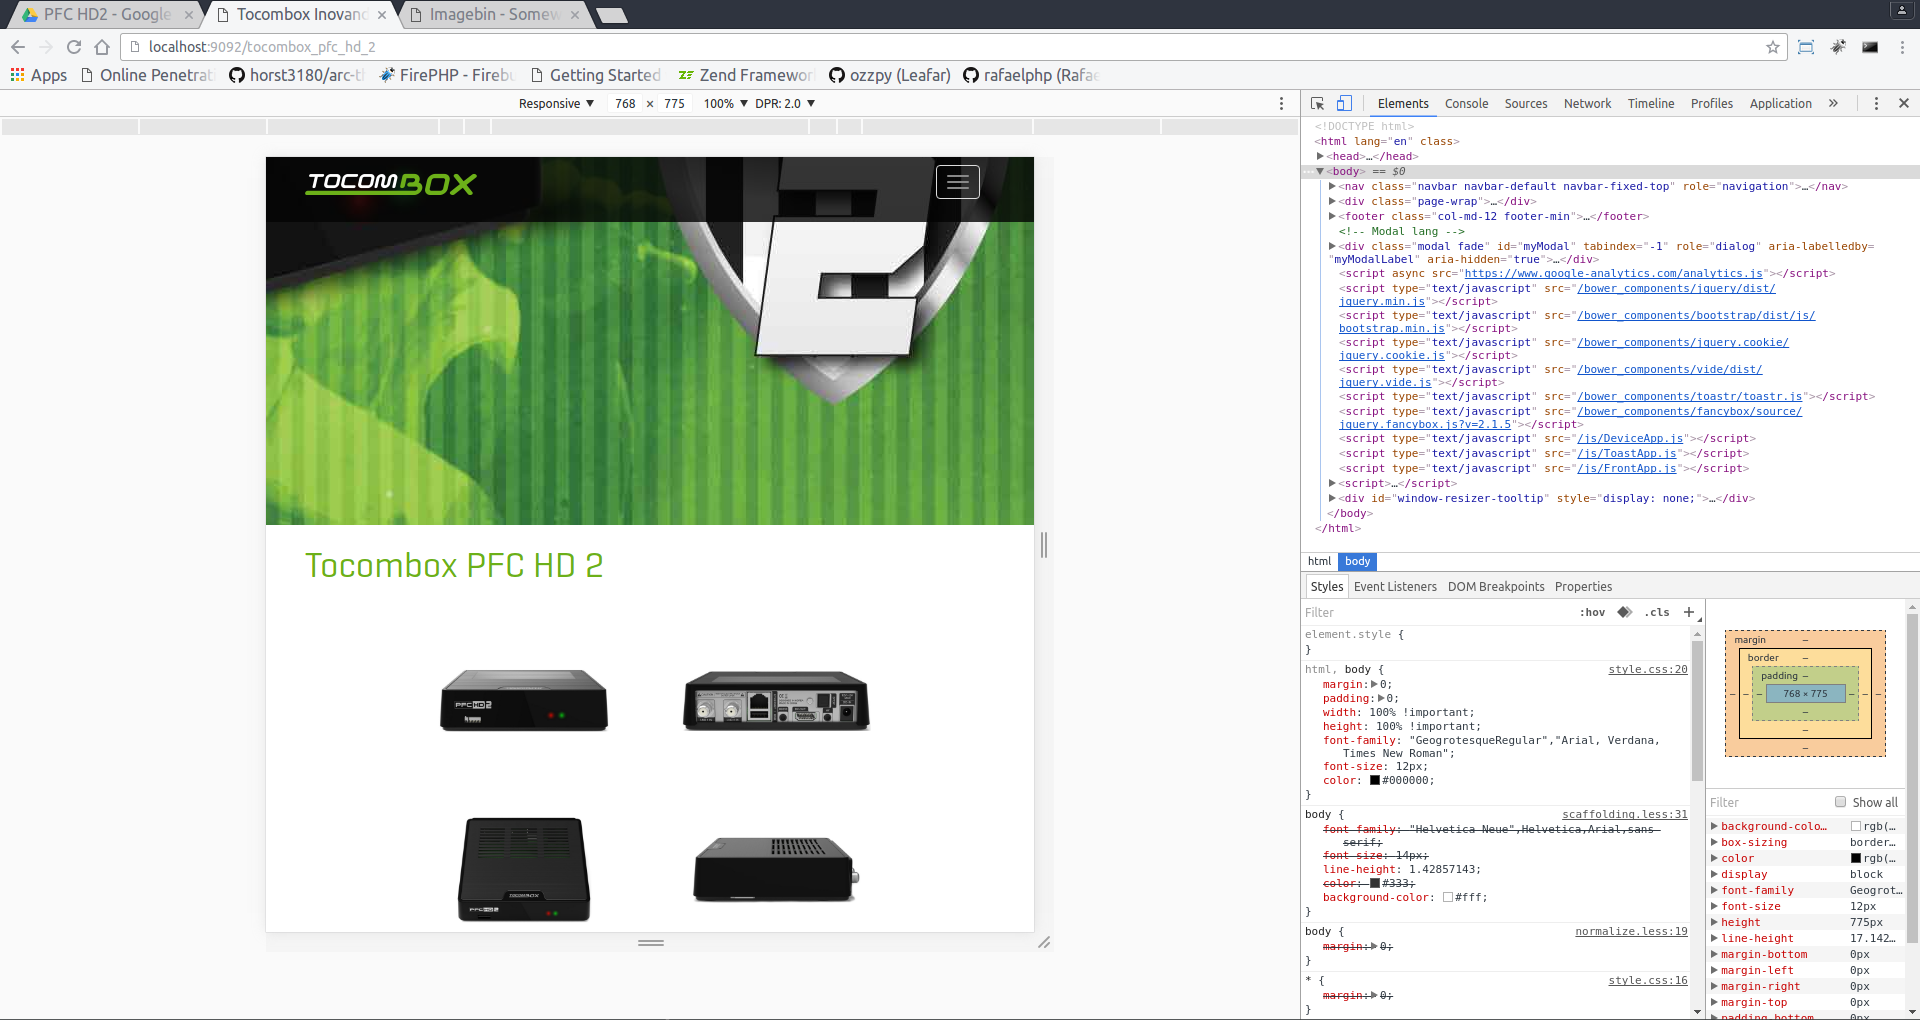The height and width of the screenshot is (1020, 1920).
Task: Toggle the device toolbar icon
Action: 1345,103
